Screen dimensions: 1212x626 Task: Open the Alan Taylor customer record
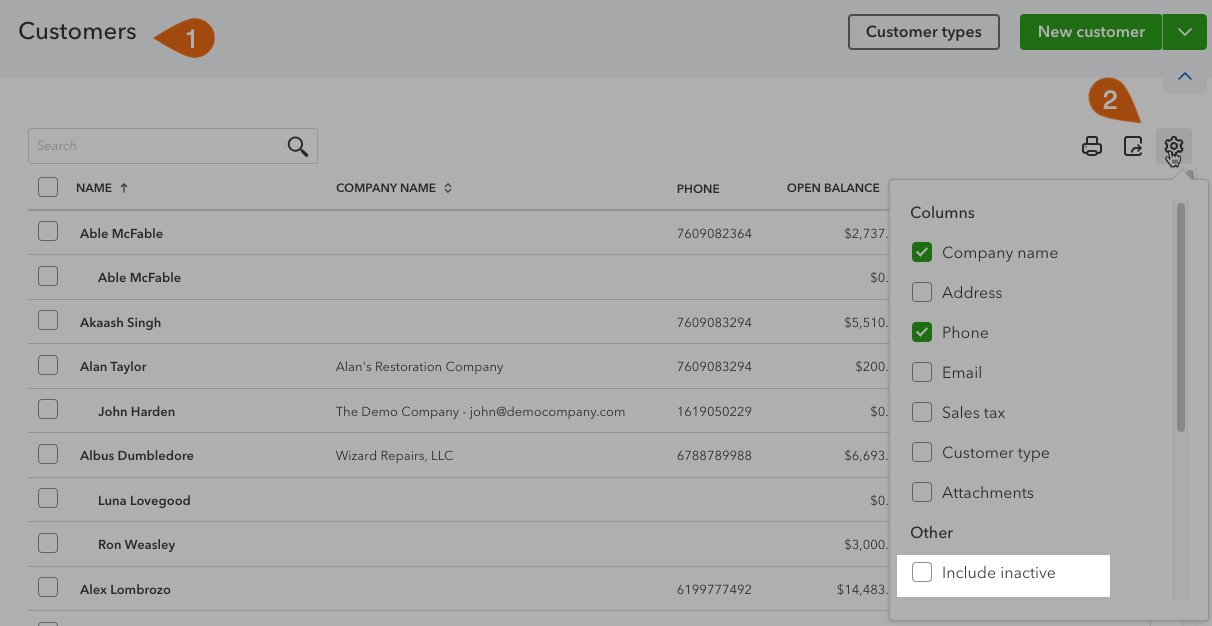pos(113,367)
